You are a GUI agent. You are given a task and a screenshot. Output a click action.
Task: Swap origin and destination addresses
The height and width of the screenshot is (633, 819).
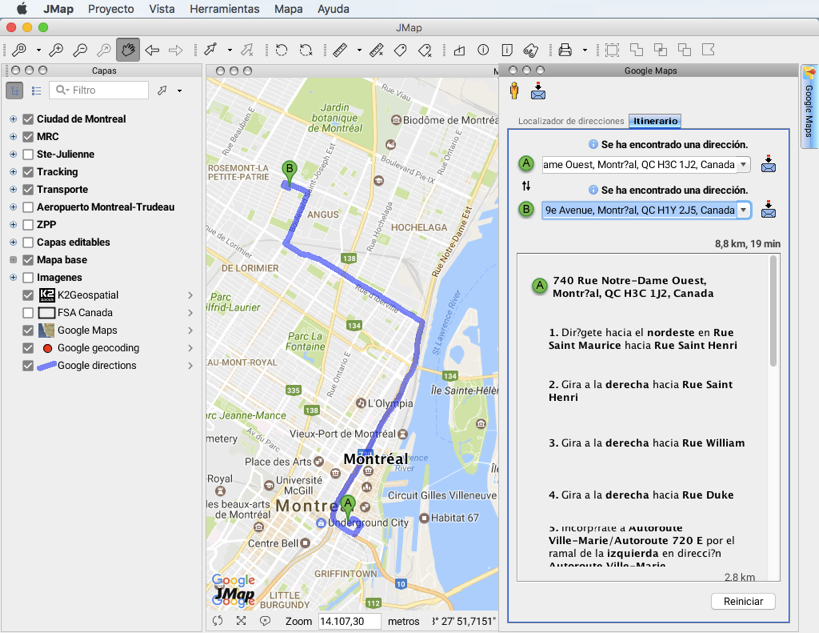(526, 186)
